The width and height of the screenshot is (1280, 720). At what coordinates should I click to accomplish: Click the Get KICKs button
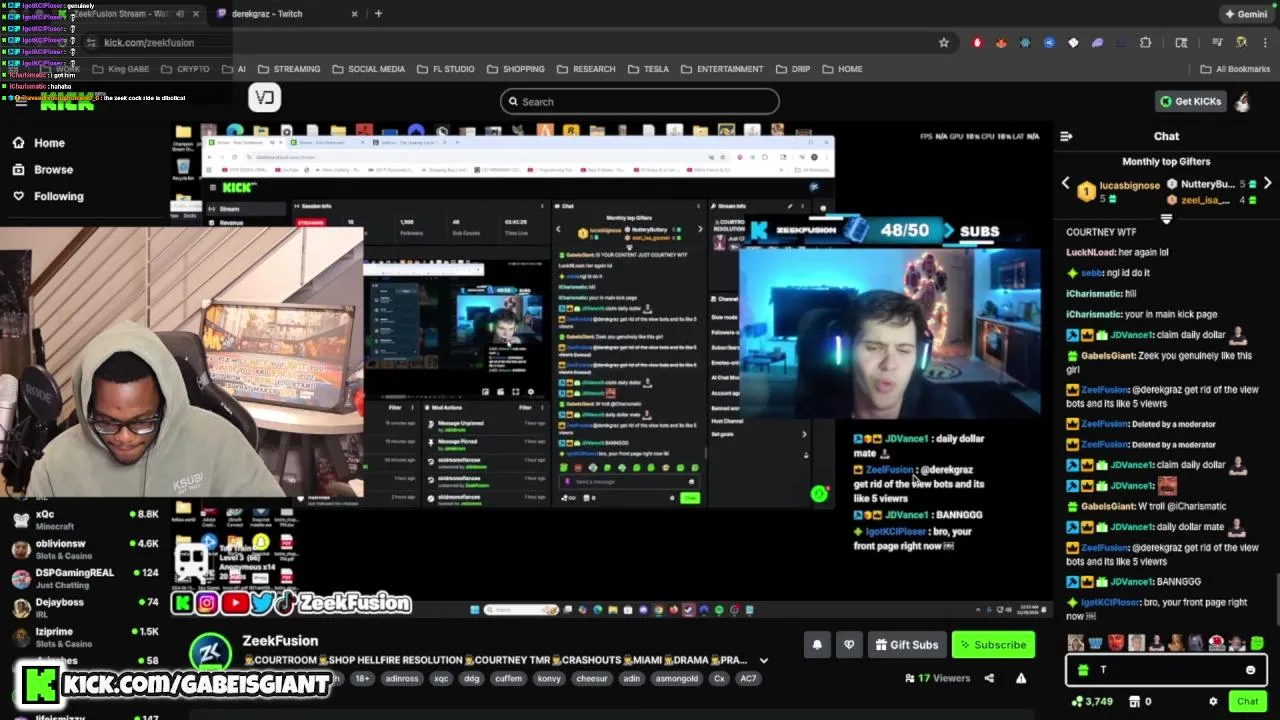coord(1189,101)
